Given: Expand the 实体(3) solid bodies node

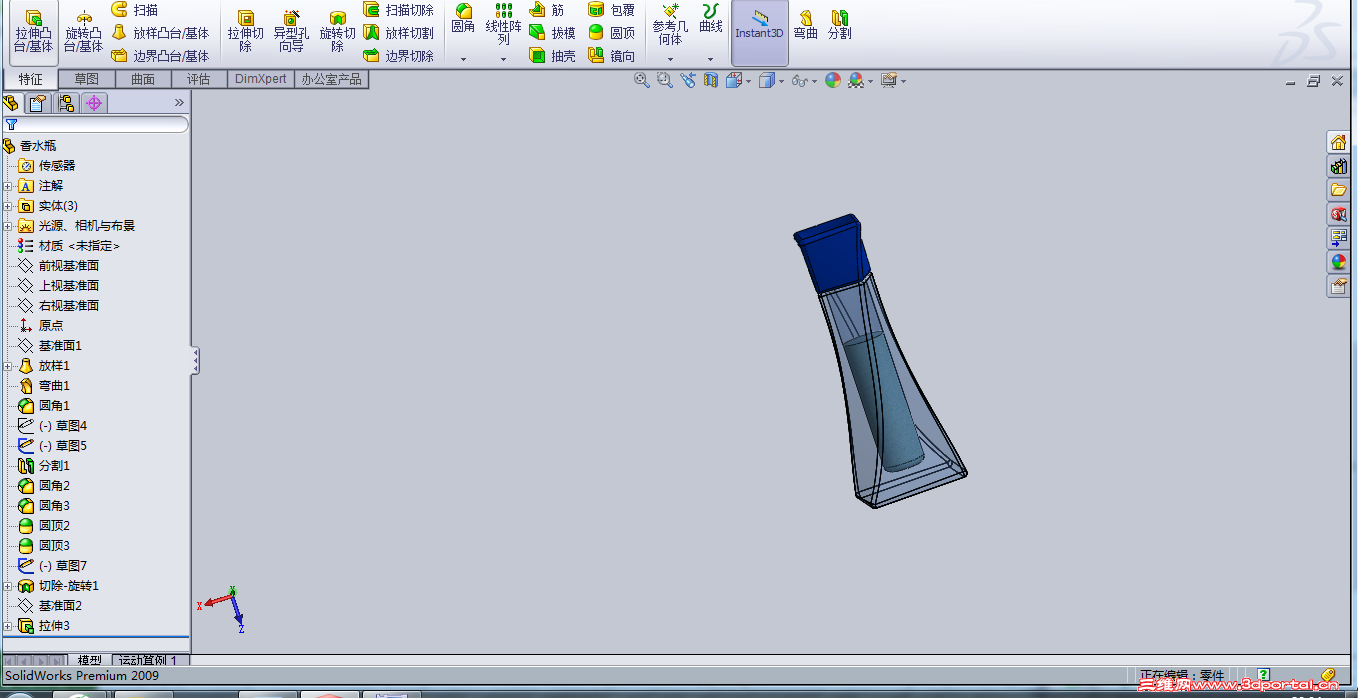Looking at the screenshot, I should 8,206.
